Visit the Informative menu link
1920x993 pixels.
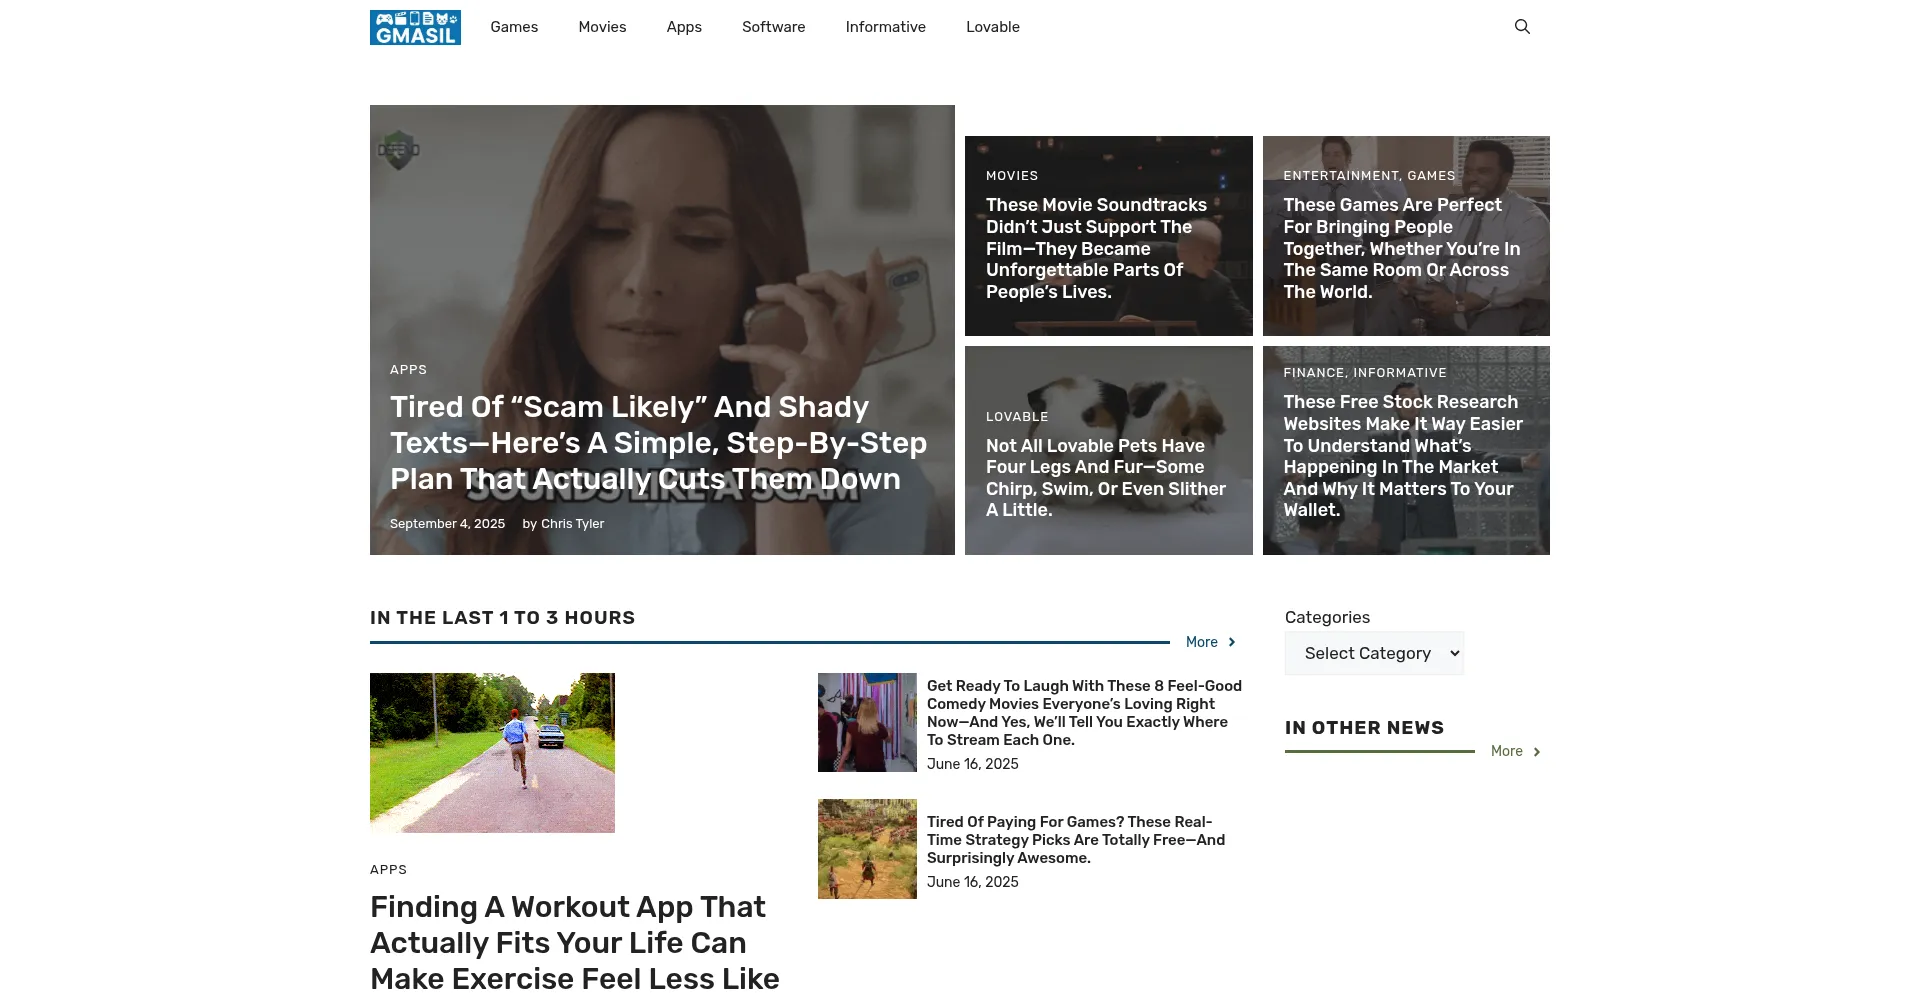click(885, 27)
